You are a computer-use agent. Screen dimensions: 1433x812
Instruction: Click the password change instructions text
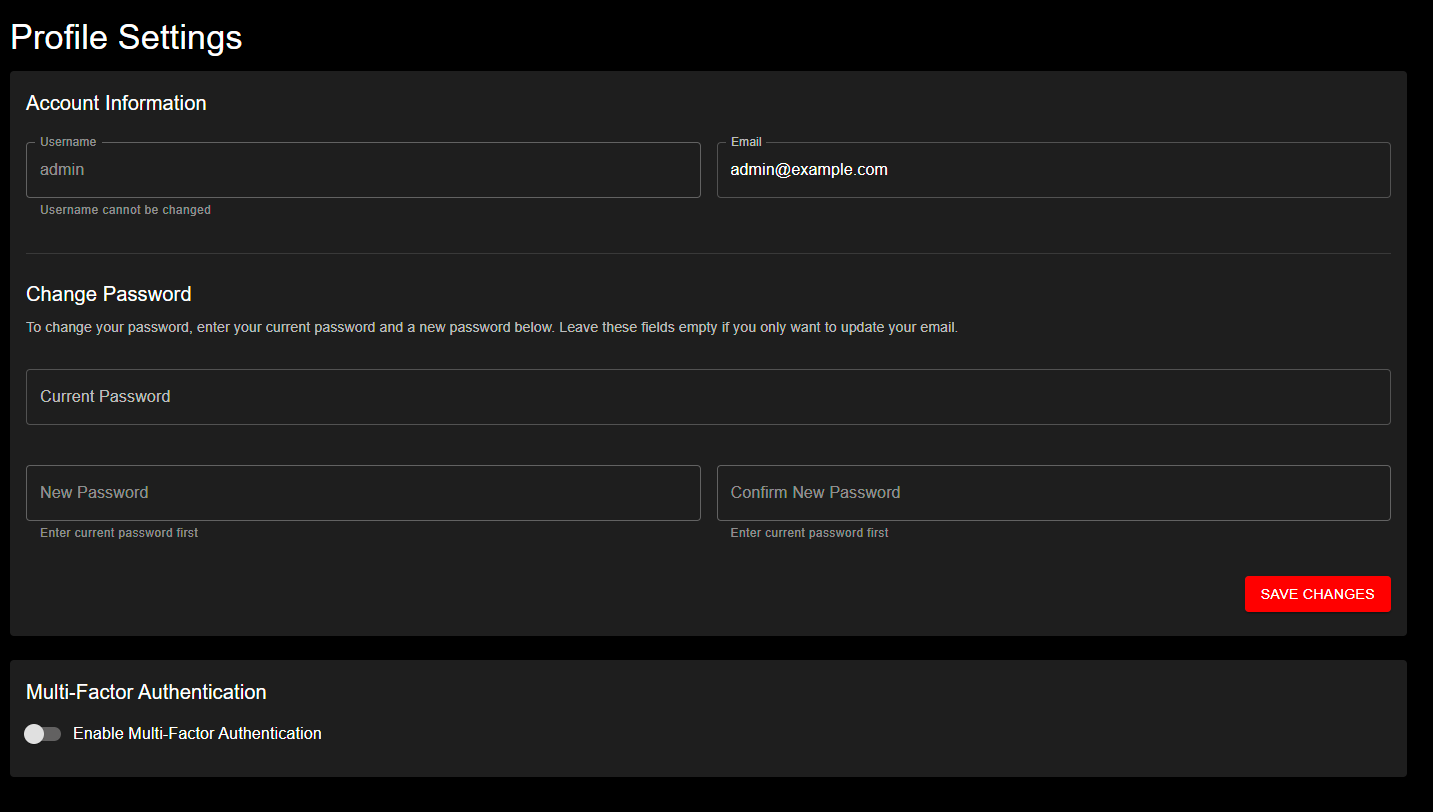click(x=492, y=326)
